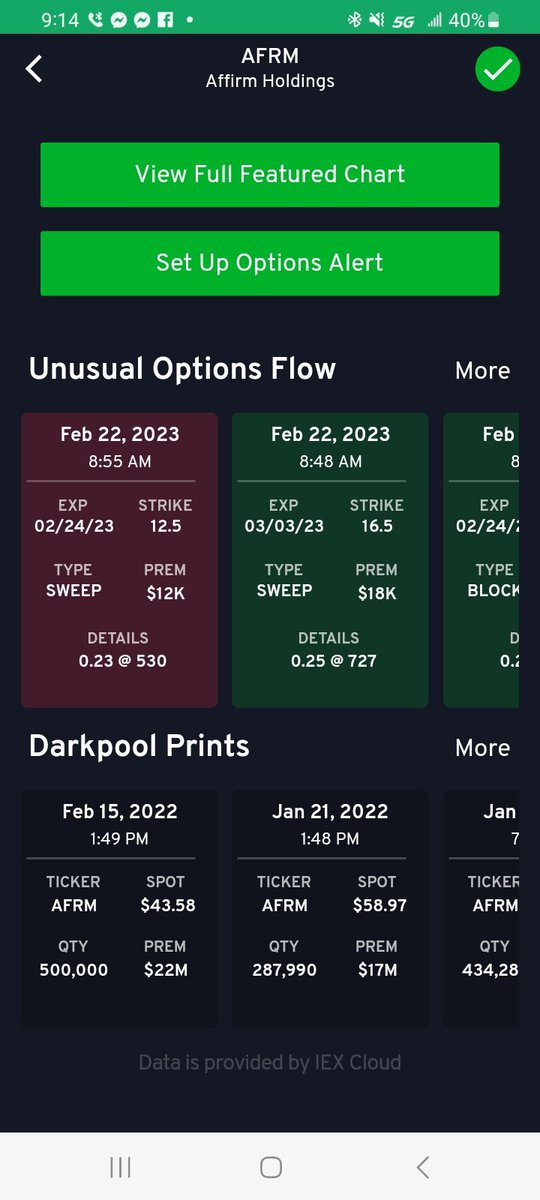This screenshot has height=1200, width=540.
Task: Open the green 16.5 strike sweep card
Action: coord(330,560)
